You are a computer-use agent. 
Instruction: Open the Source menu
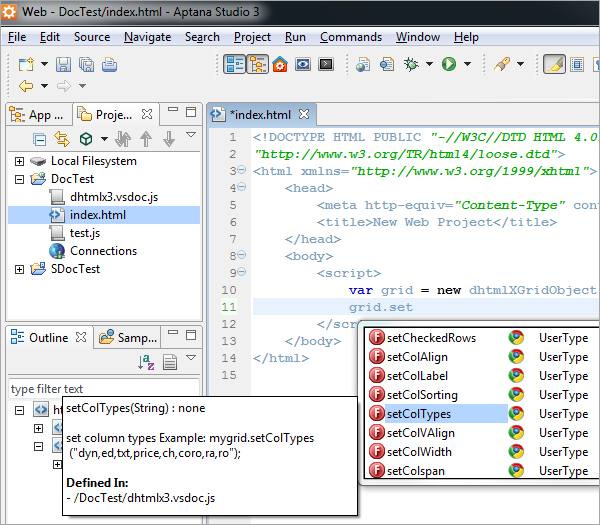[92, 37]
